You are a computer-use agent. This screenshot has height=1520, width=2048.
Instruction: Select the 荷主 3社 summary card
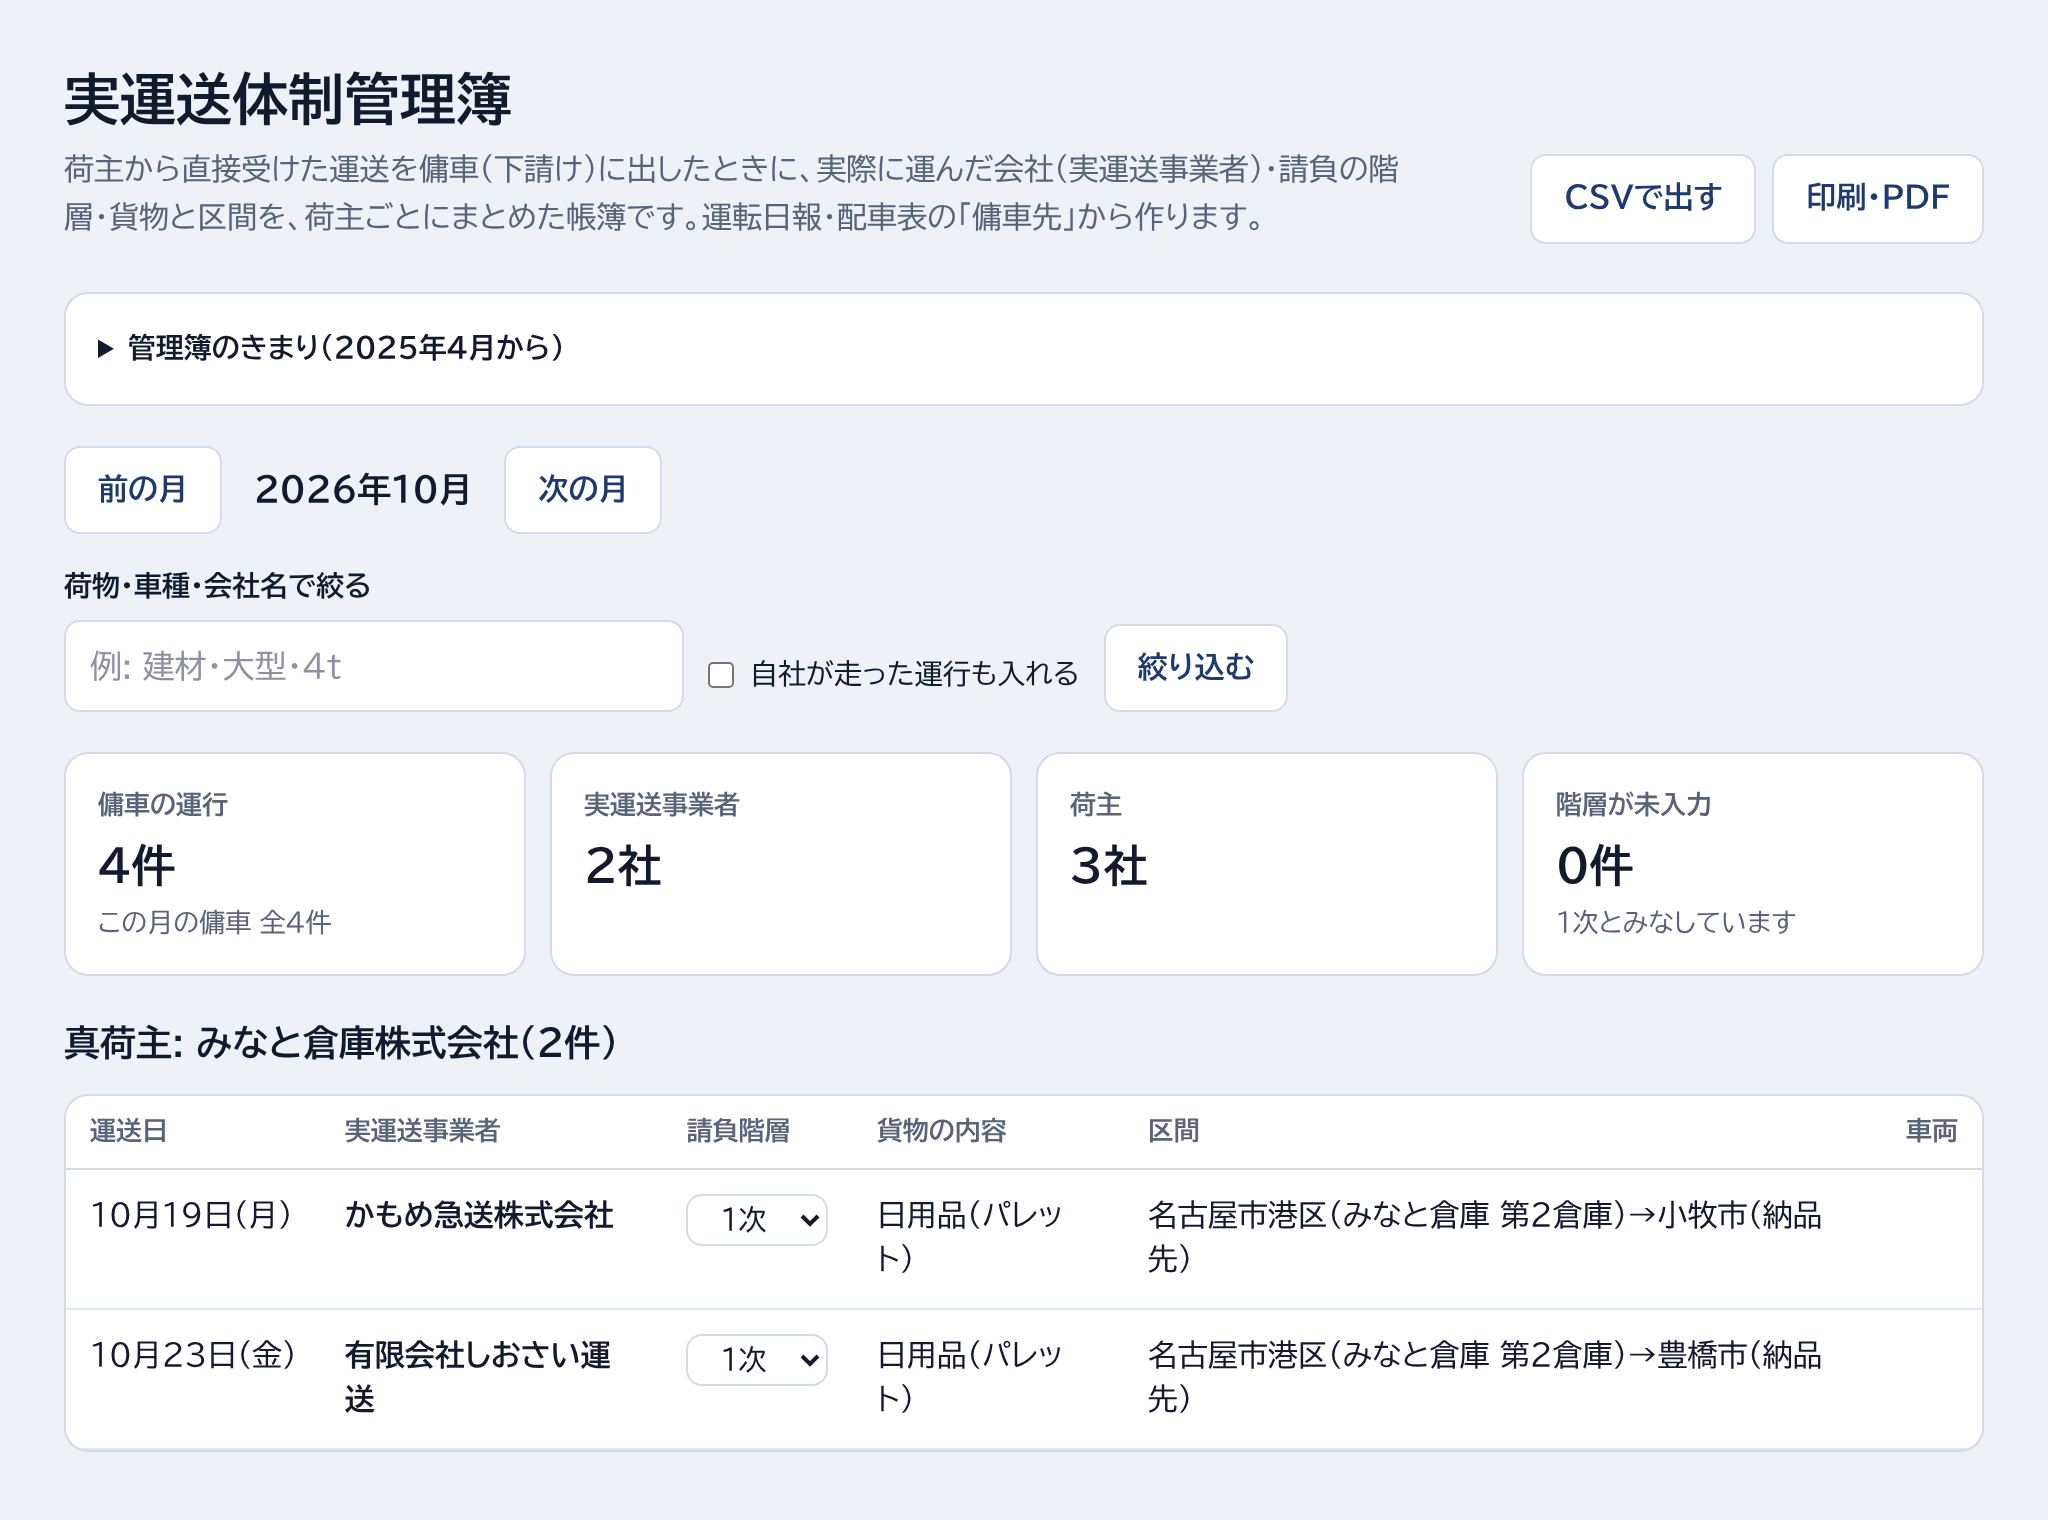(1267, 864)
